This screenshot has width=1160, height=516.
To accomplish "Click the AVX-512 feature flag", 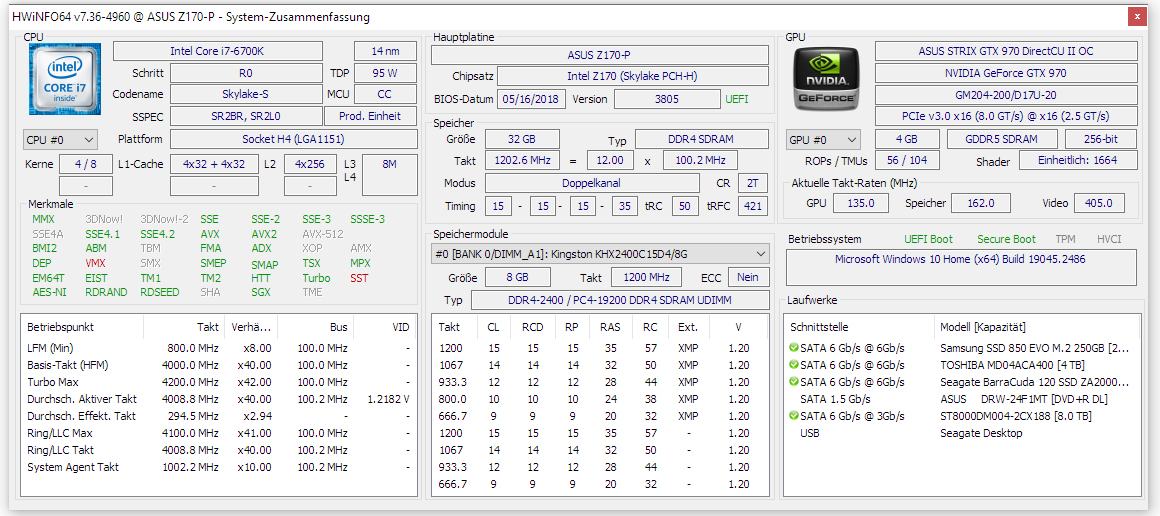I will point(322,234).
